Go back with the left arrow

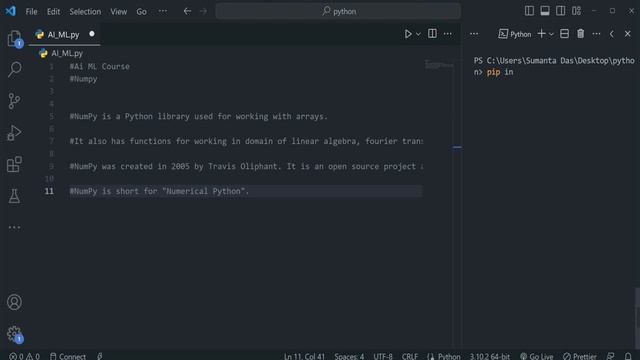pos(187,11)
